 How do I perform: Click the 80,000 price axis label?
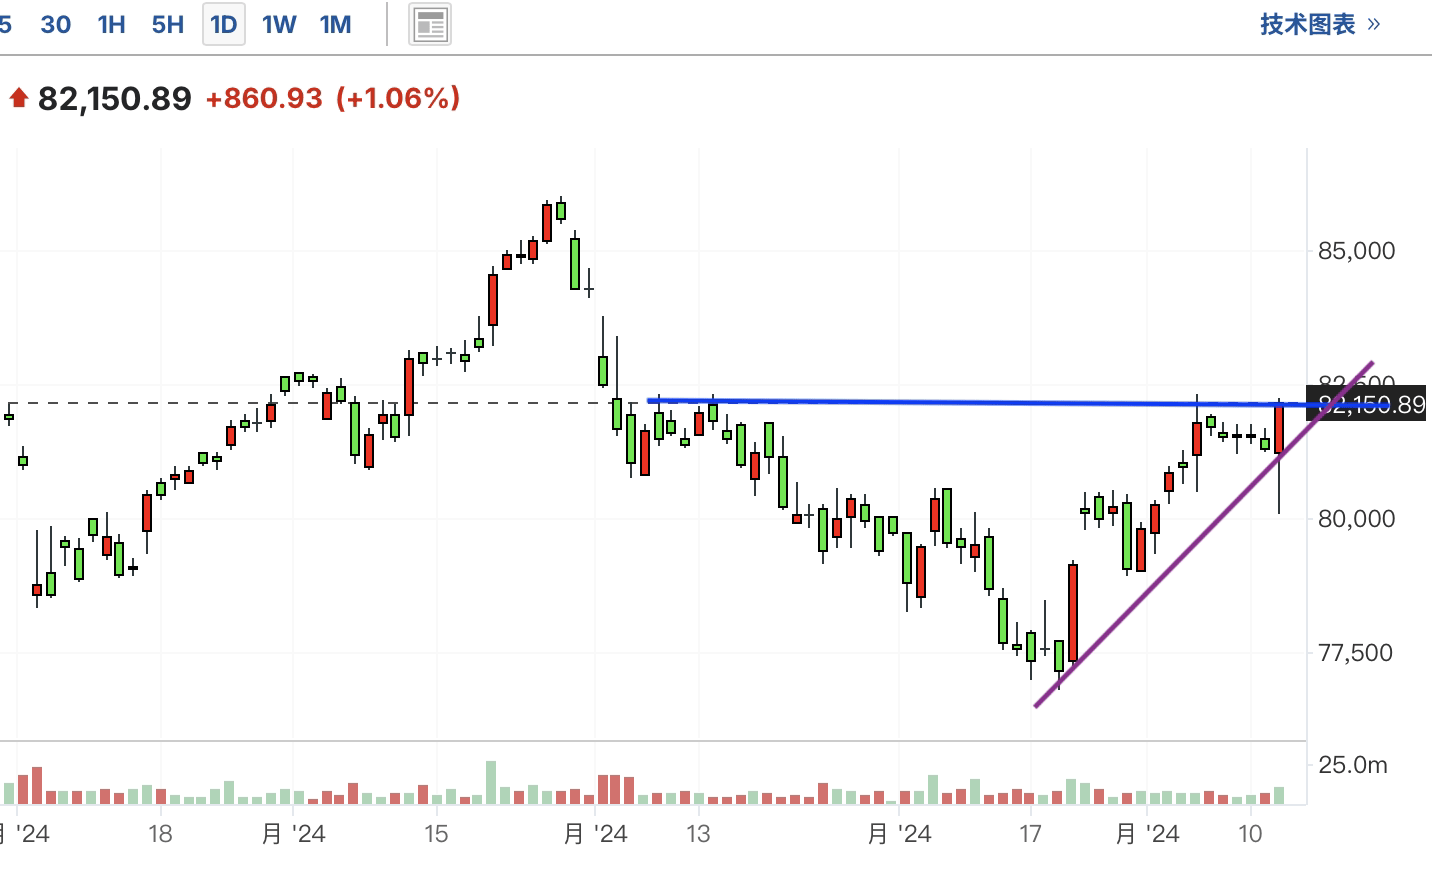(1356, 518)
